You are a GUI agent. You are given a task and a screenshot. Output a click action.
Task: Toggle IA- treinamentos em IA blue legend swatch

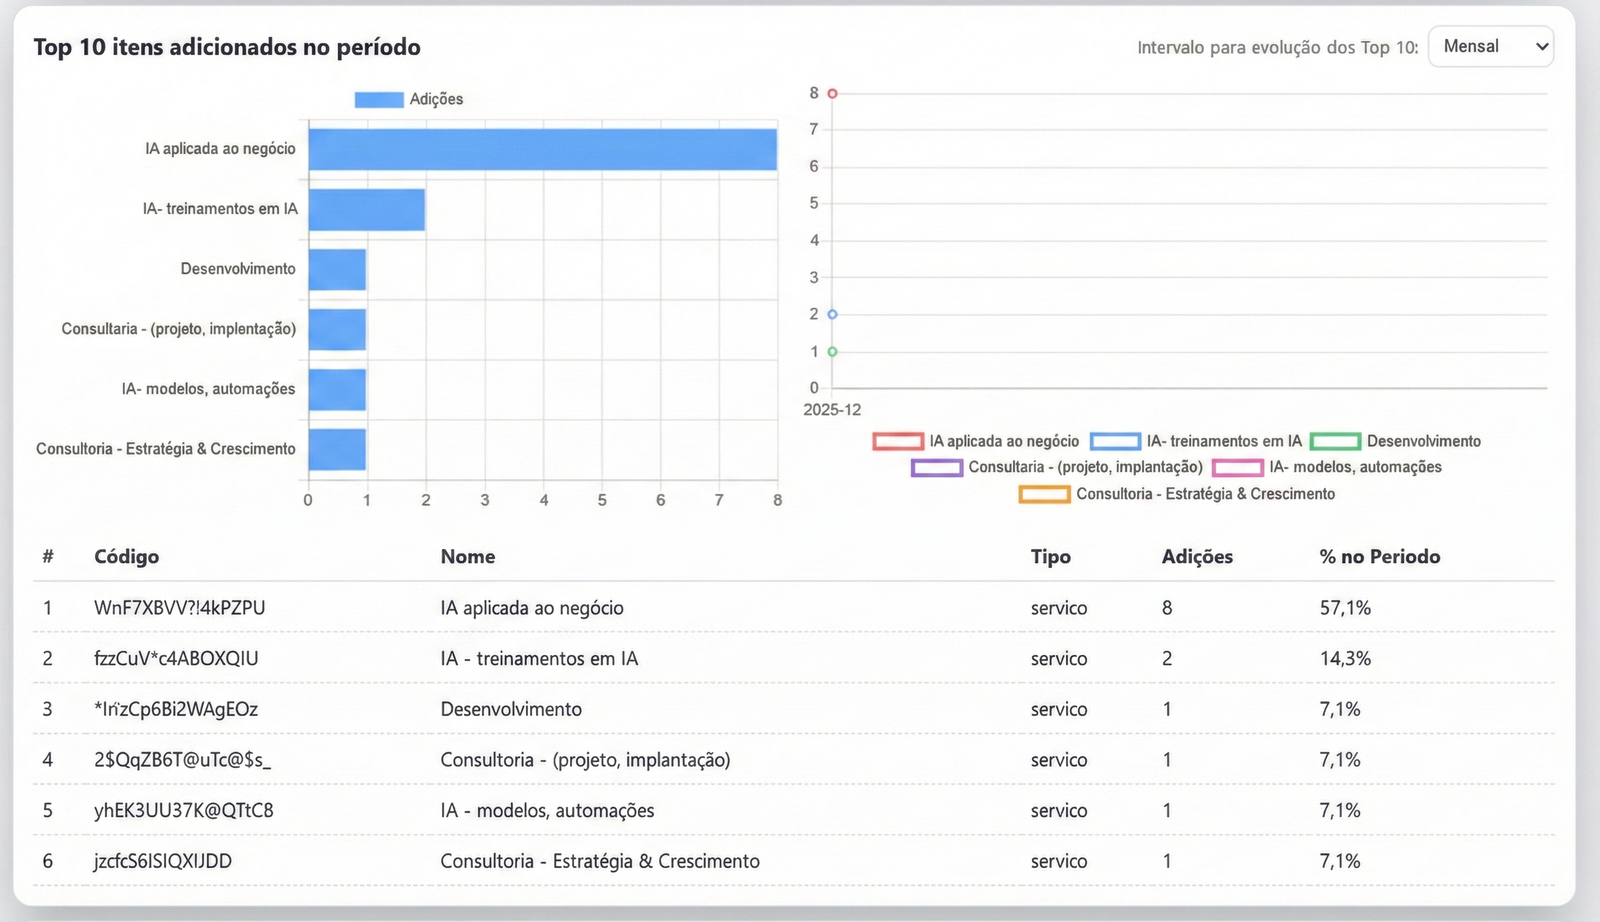1115,441
